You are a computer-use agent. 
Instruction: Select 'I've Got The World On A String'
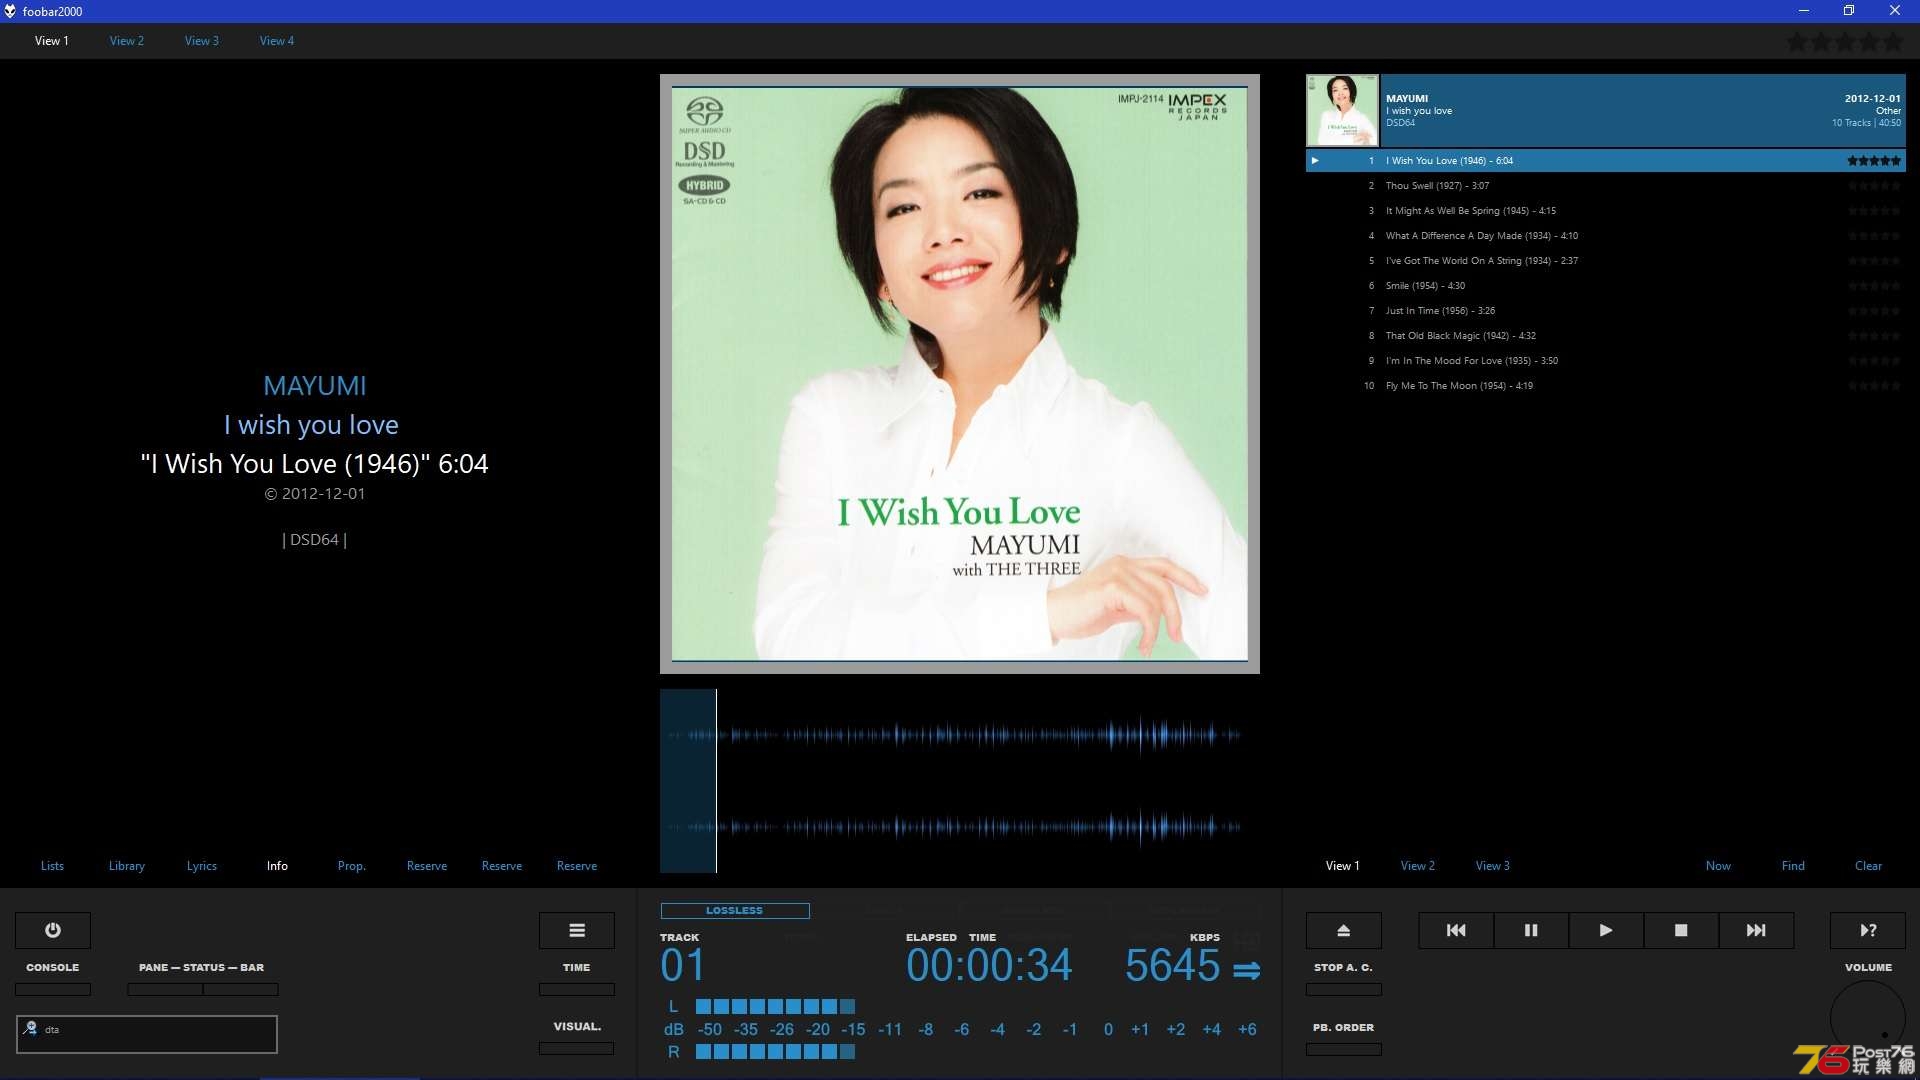[x=1606, y=261]
